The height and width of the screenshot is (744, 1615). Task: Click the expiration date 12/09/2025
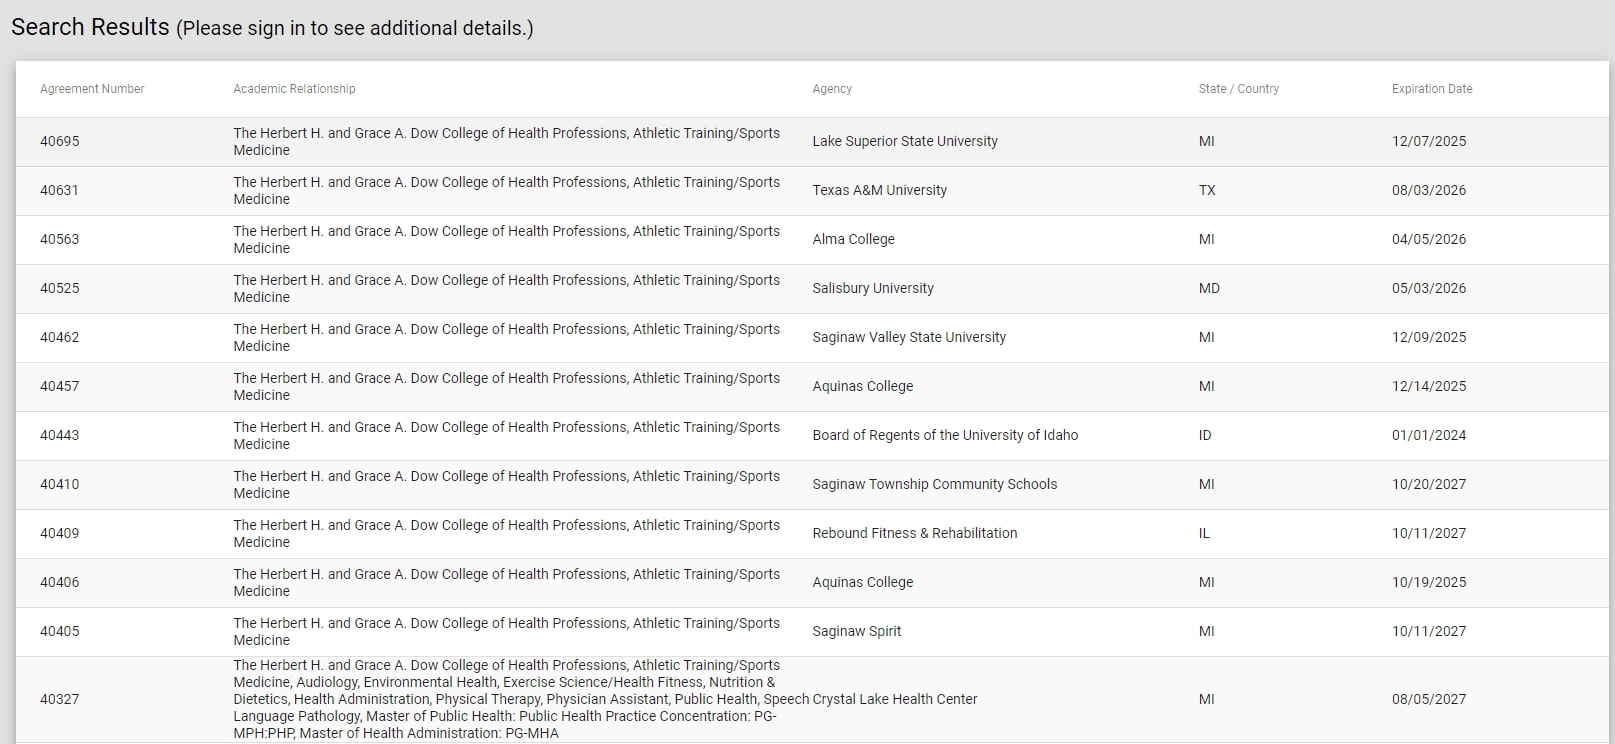(x=1429, y=337)
